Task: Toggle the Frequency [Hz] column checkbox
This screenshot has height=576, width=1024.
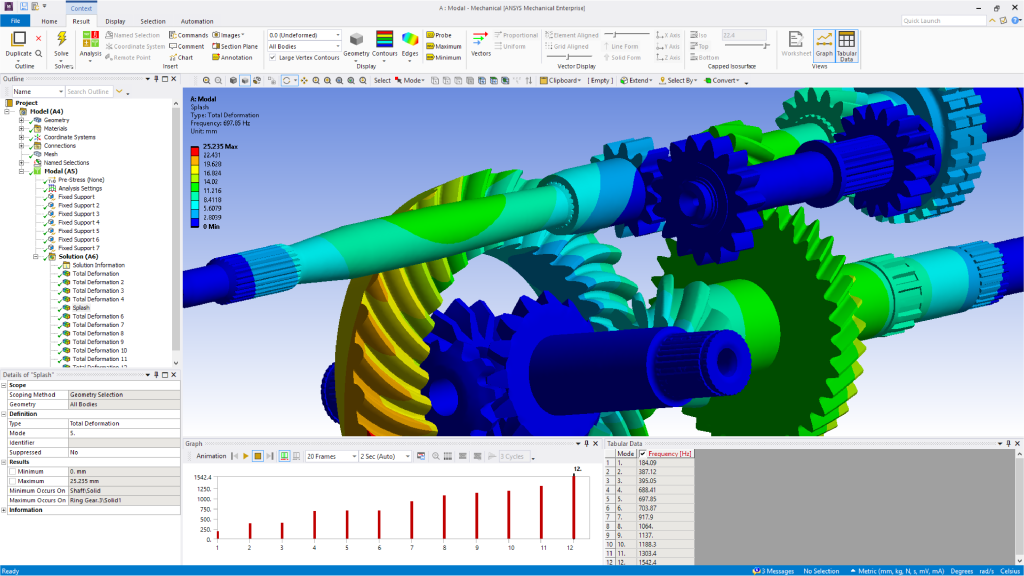Action: coord(642,454)
